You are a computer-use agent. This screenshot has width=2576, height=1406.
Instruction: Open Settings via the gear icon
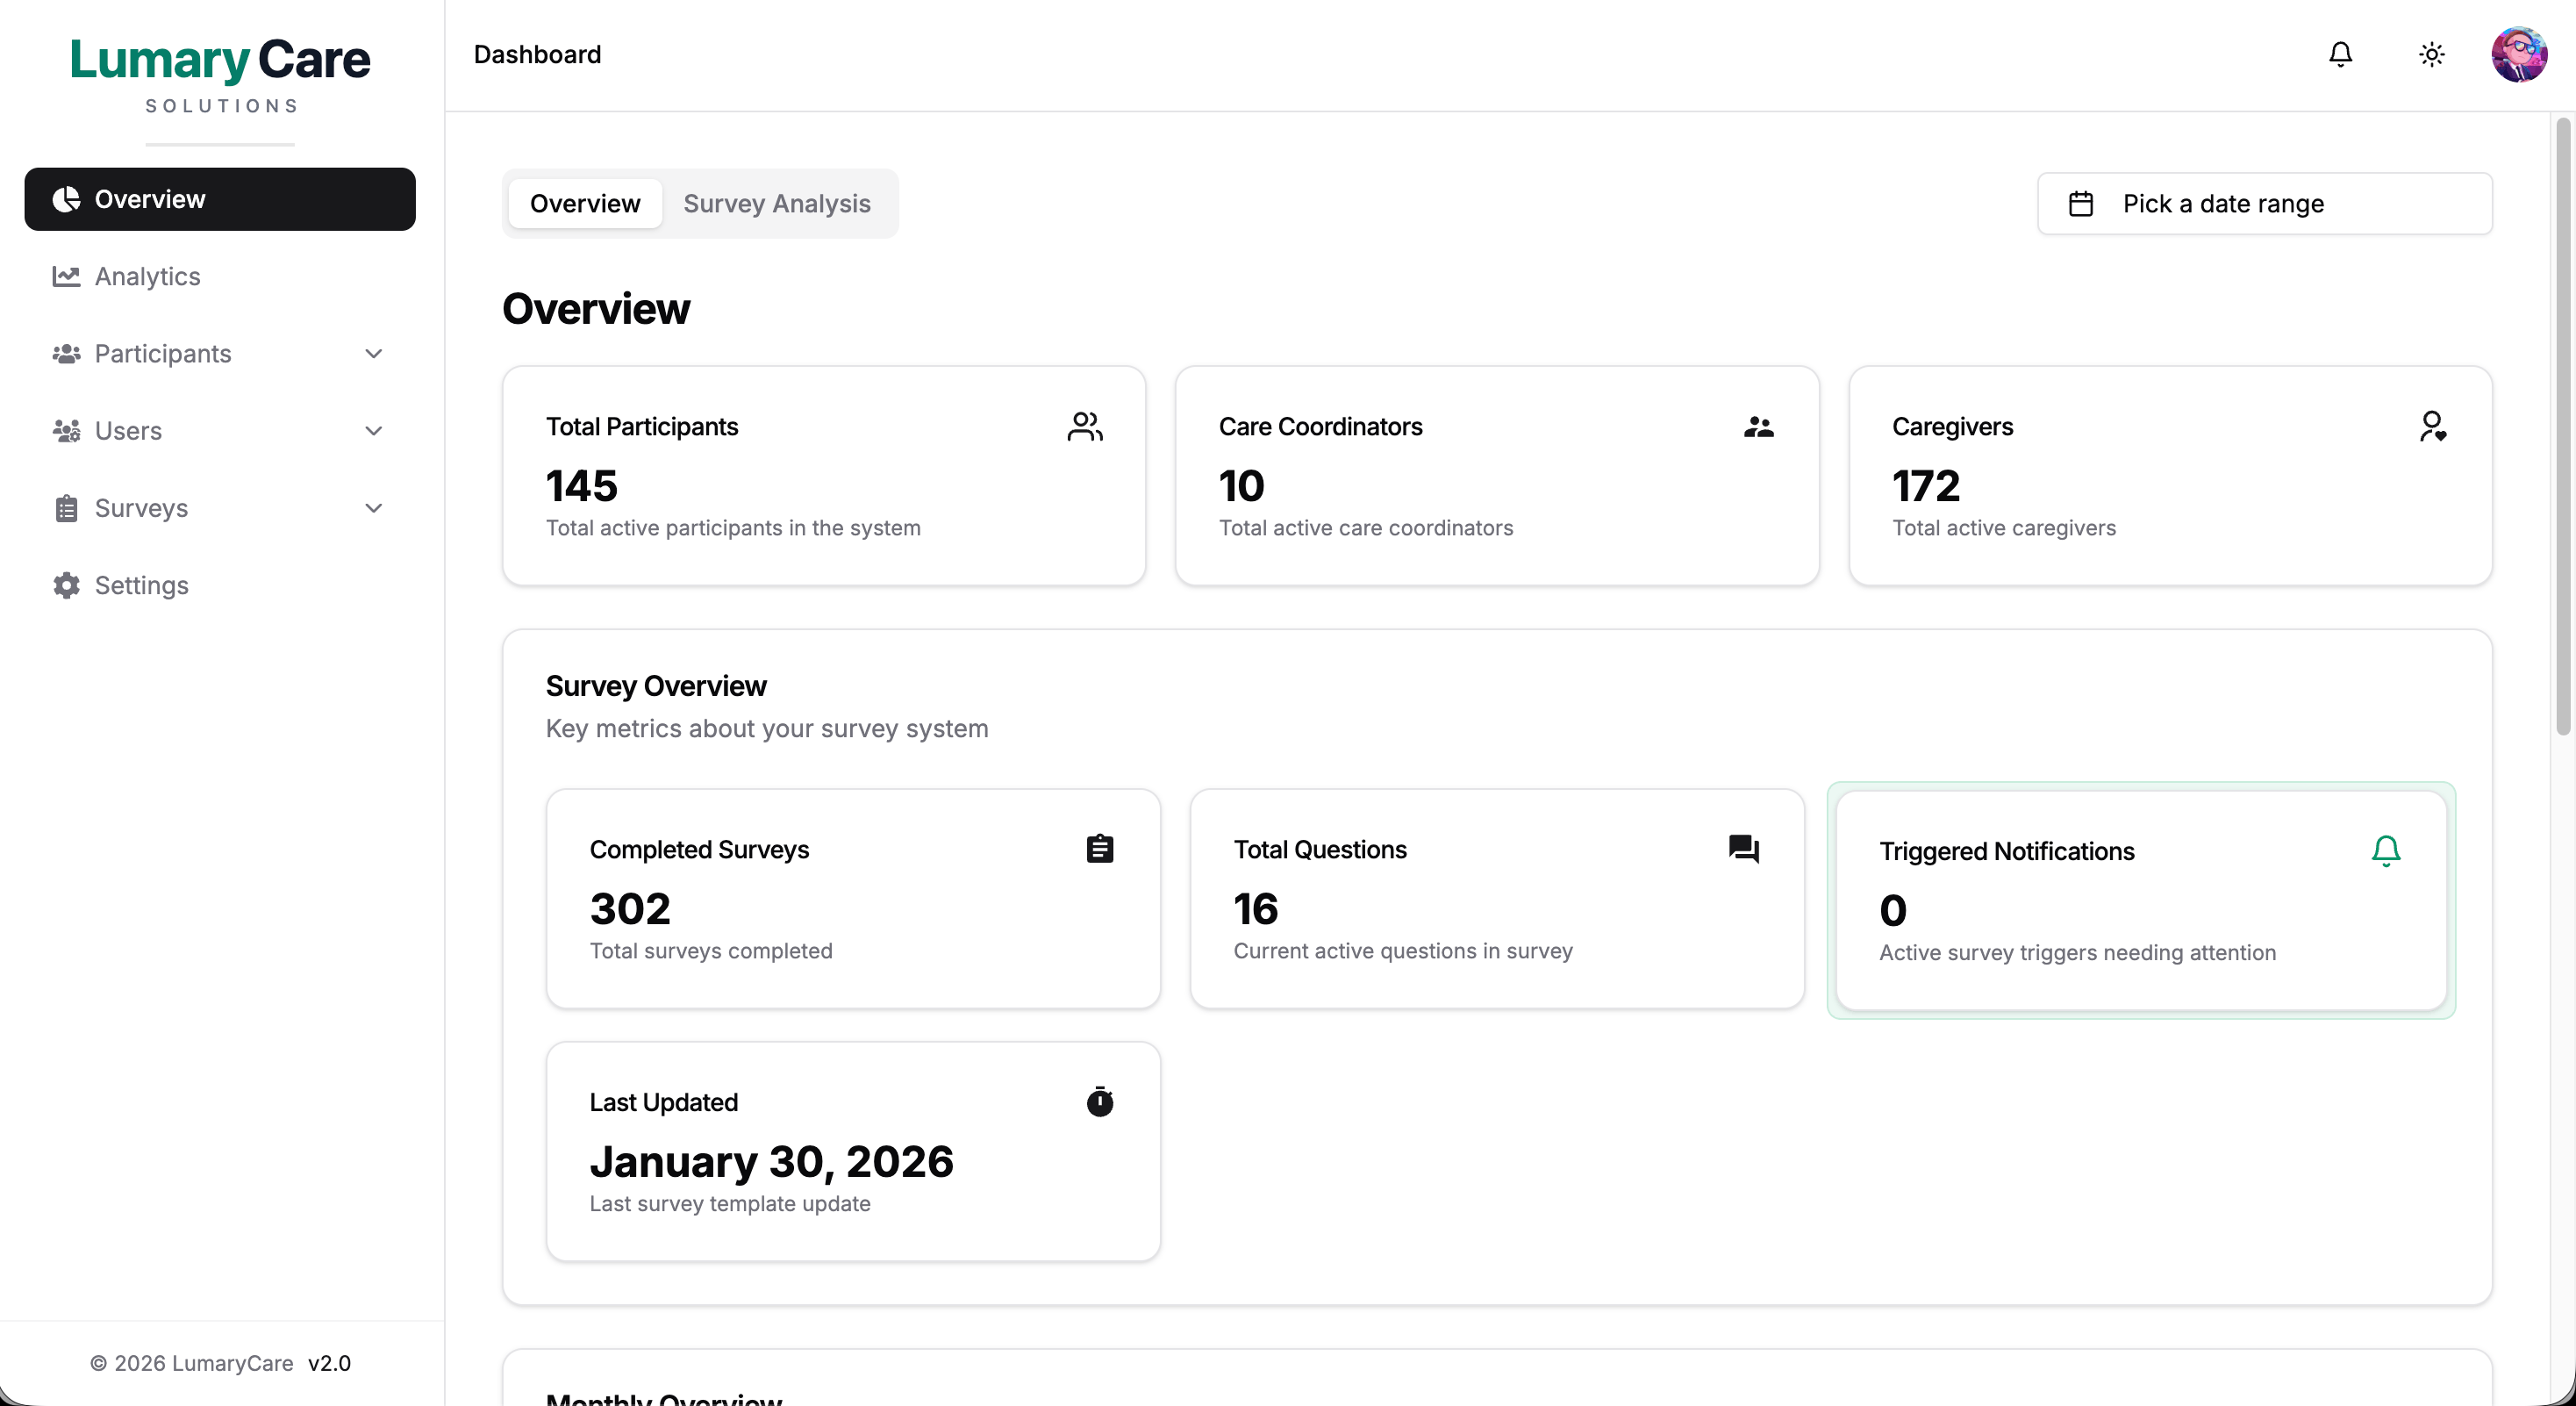(65, 585)
